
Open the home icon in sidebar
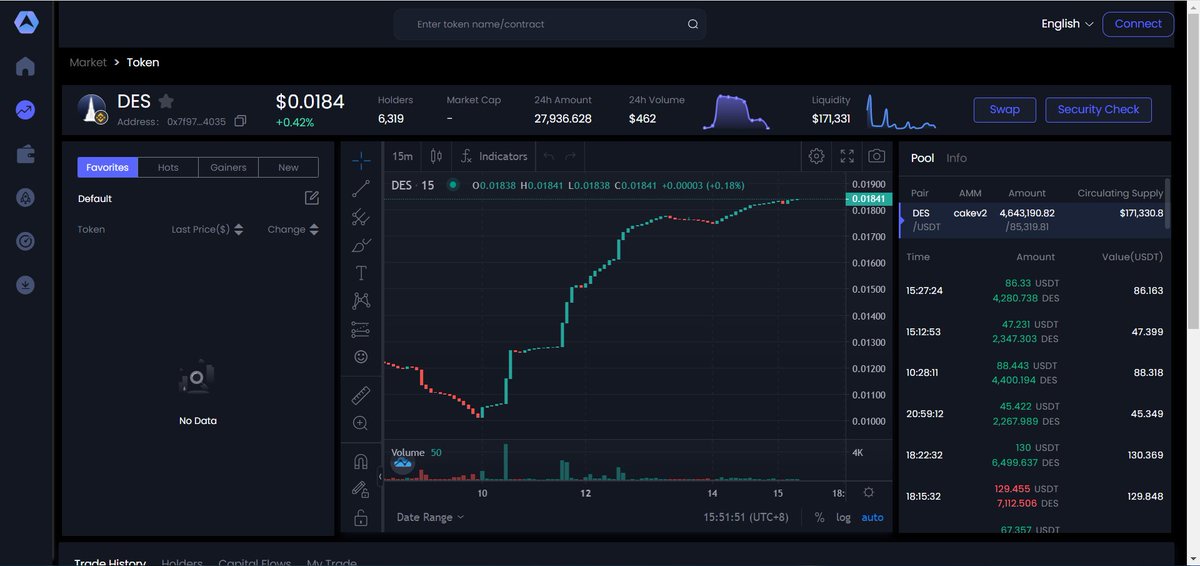pyautogui.click(x=25, y=67)
